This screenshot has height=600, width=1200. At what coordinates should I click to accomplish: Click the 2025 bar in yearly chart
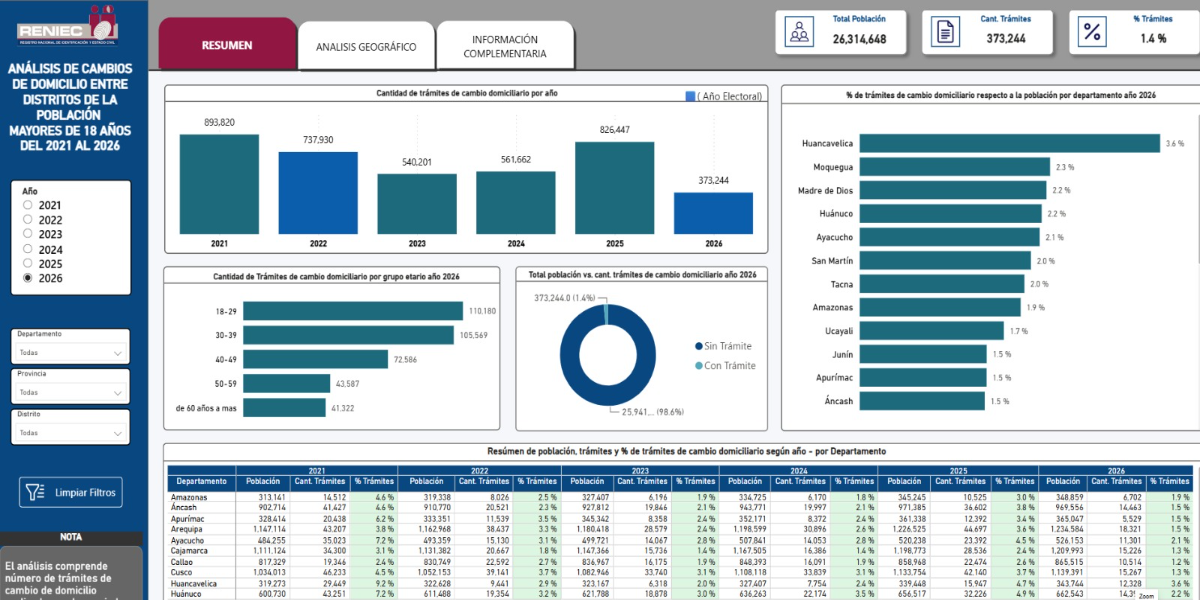[614, 188]
